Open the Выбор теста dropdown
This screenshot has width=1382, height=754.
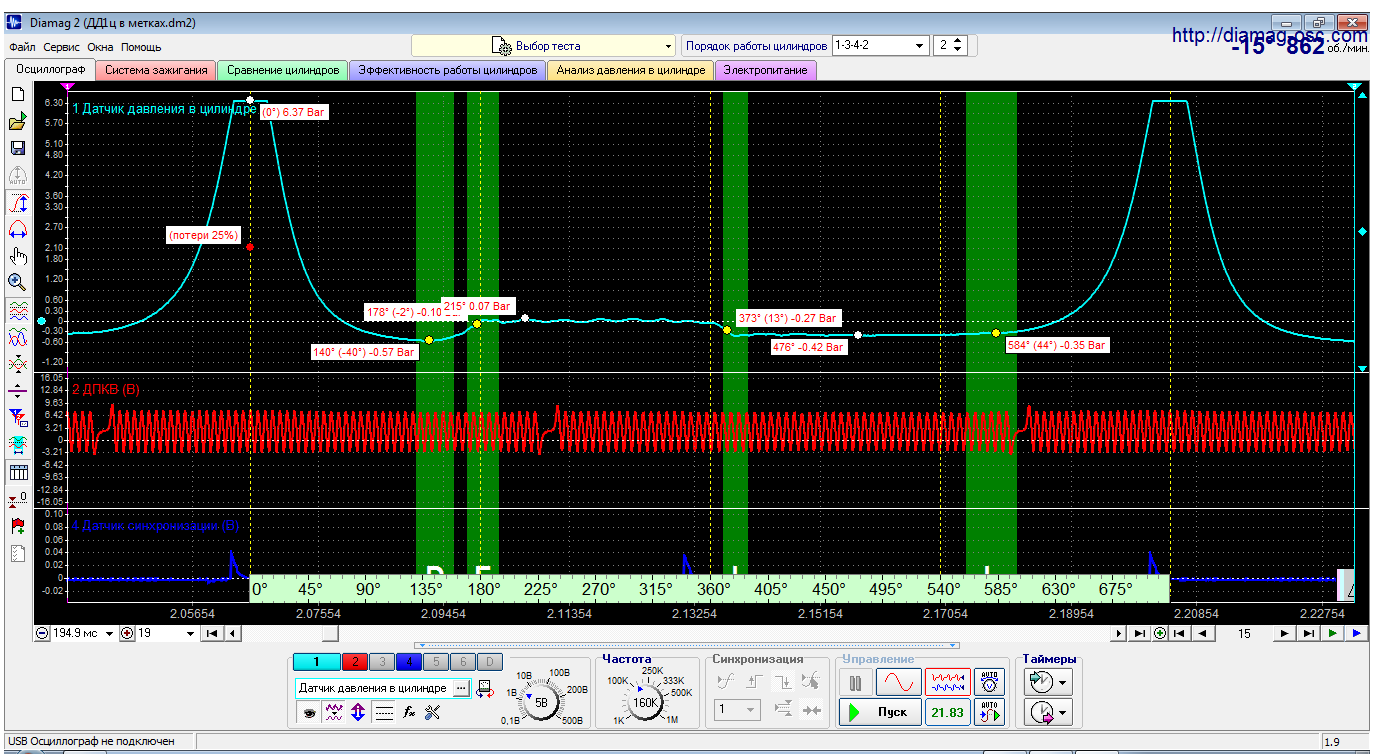tap(544, 46)
